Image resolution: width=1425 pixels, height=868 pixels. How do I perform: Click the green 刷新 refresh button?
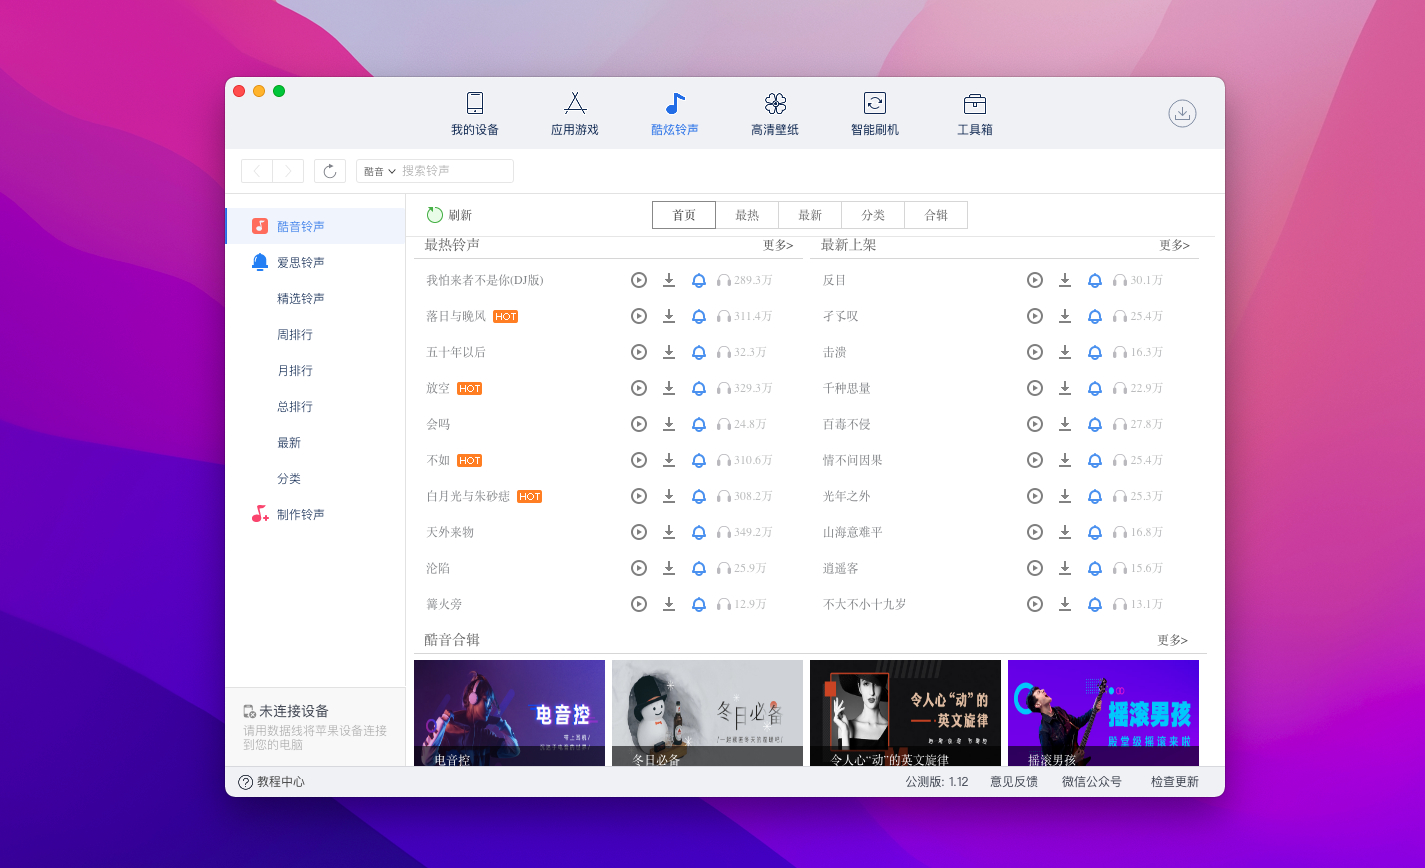coord(449,215)
